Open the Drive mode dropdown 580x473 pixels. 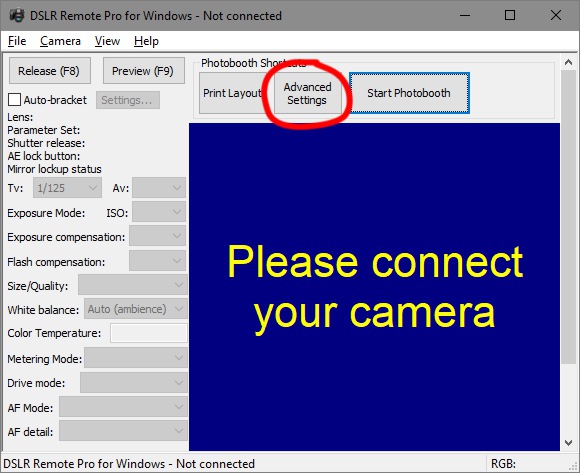tap(134, 382)
